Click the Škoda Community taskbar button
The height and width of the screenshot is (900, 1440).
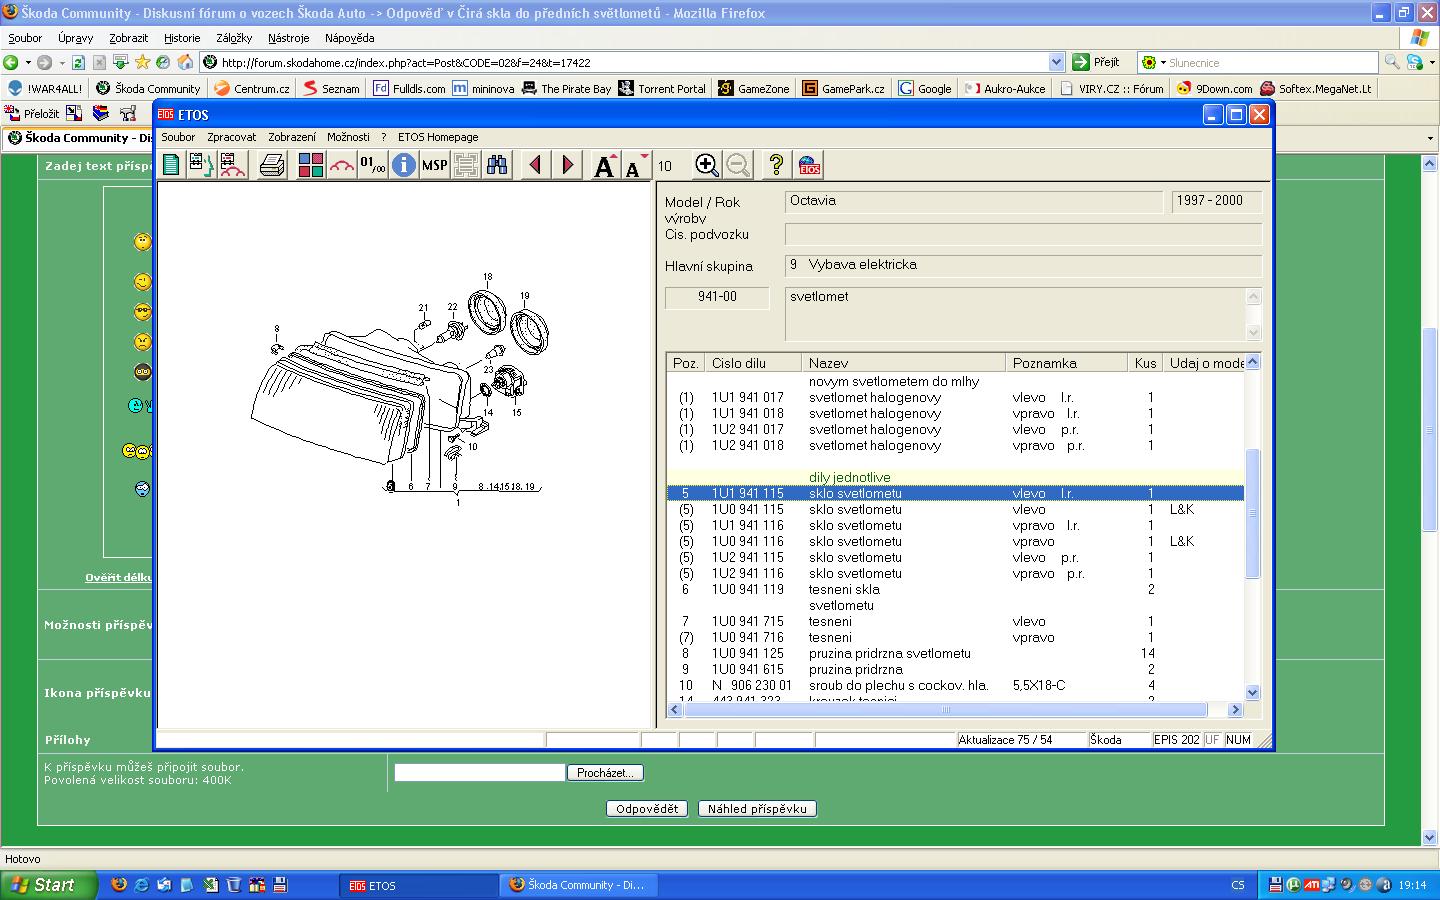(577, 885)
